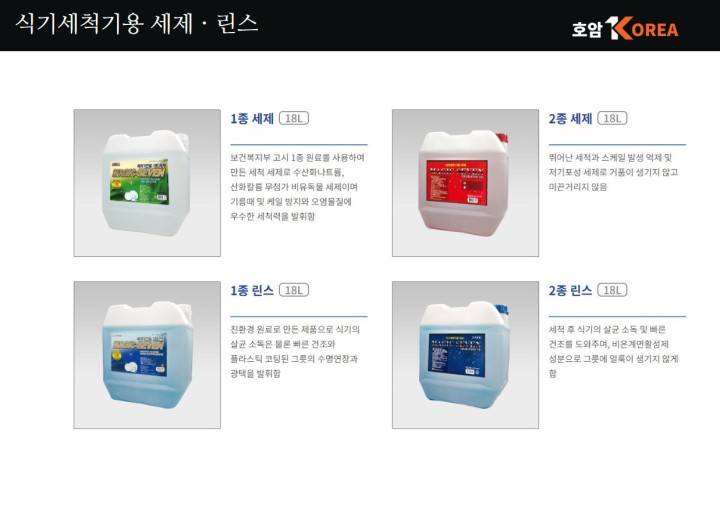Image resolution: width=720 pixels, height=517 pixels.
Task: Click the 2종 세제 description text
Action: tap(613, 172)
